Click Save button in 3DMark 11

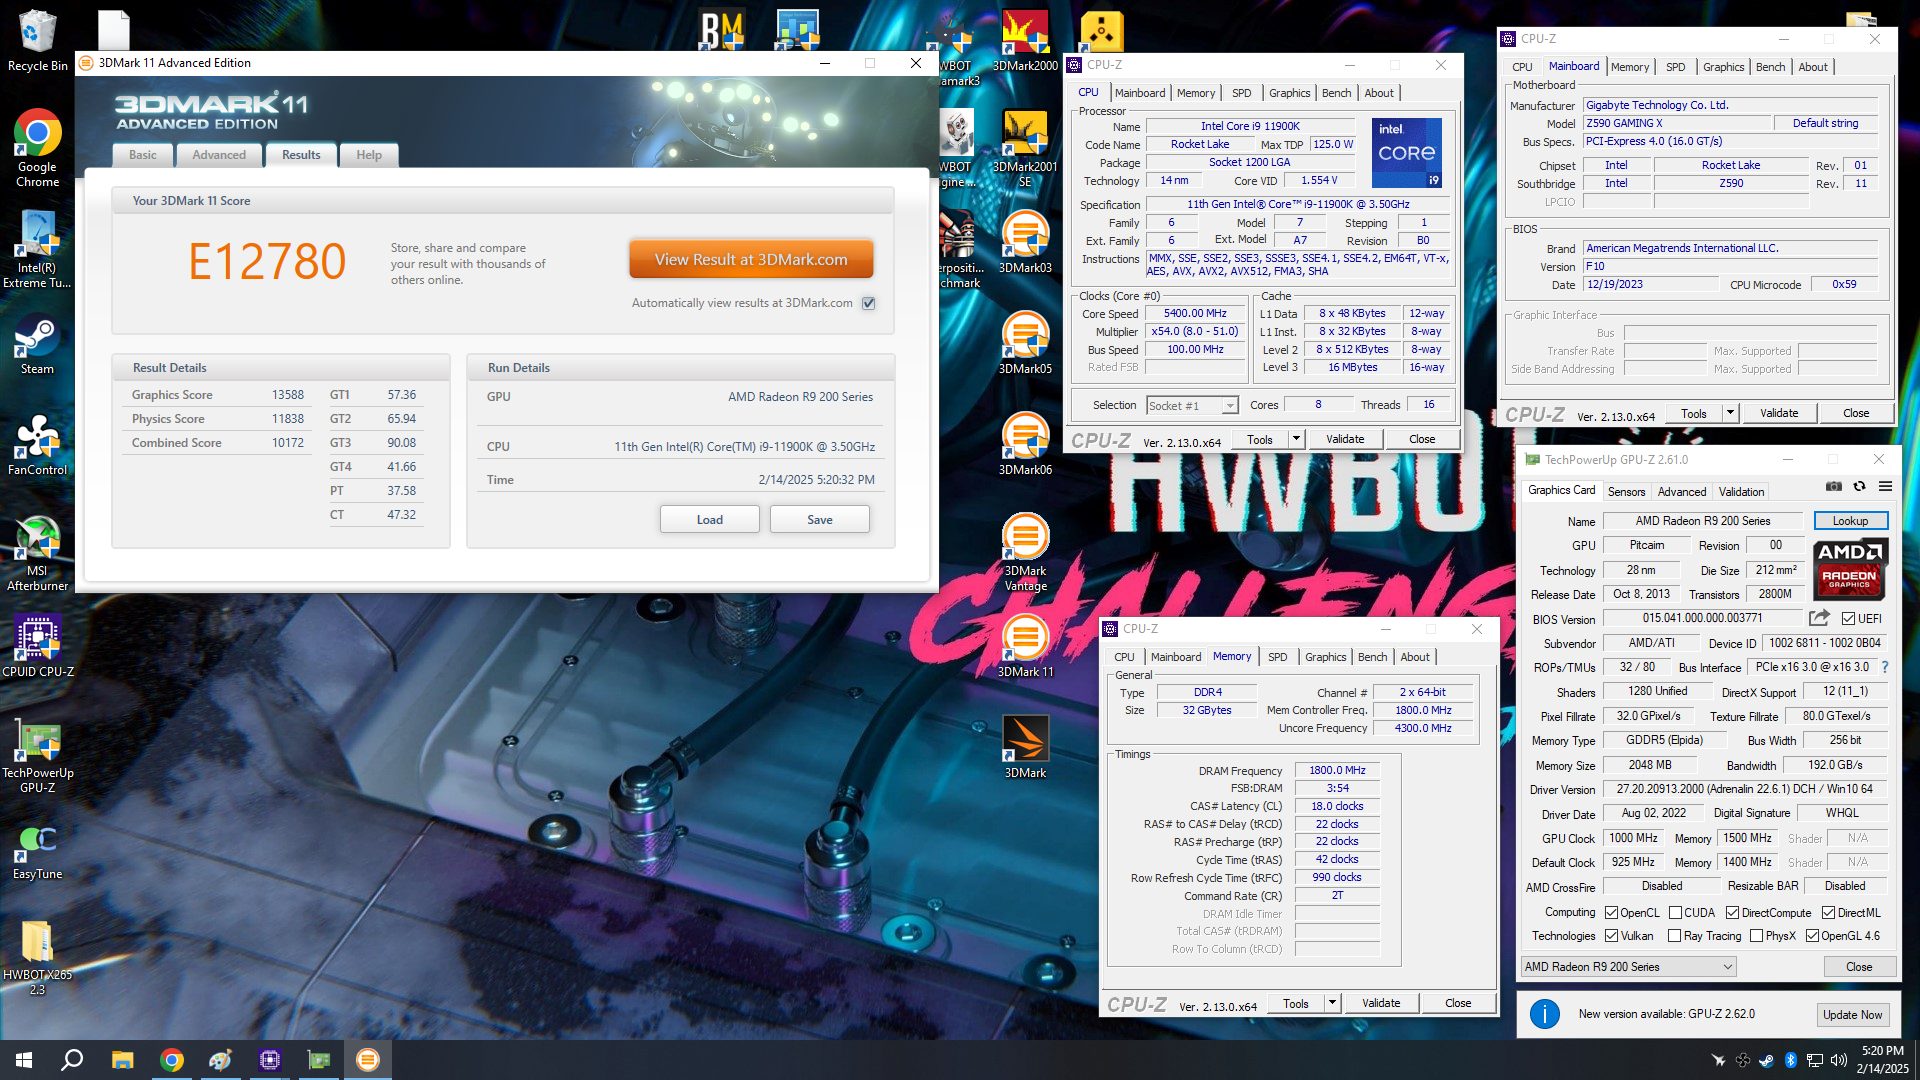pyautogui.click(x=820, y=520)
